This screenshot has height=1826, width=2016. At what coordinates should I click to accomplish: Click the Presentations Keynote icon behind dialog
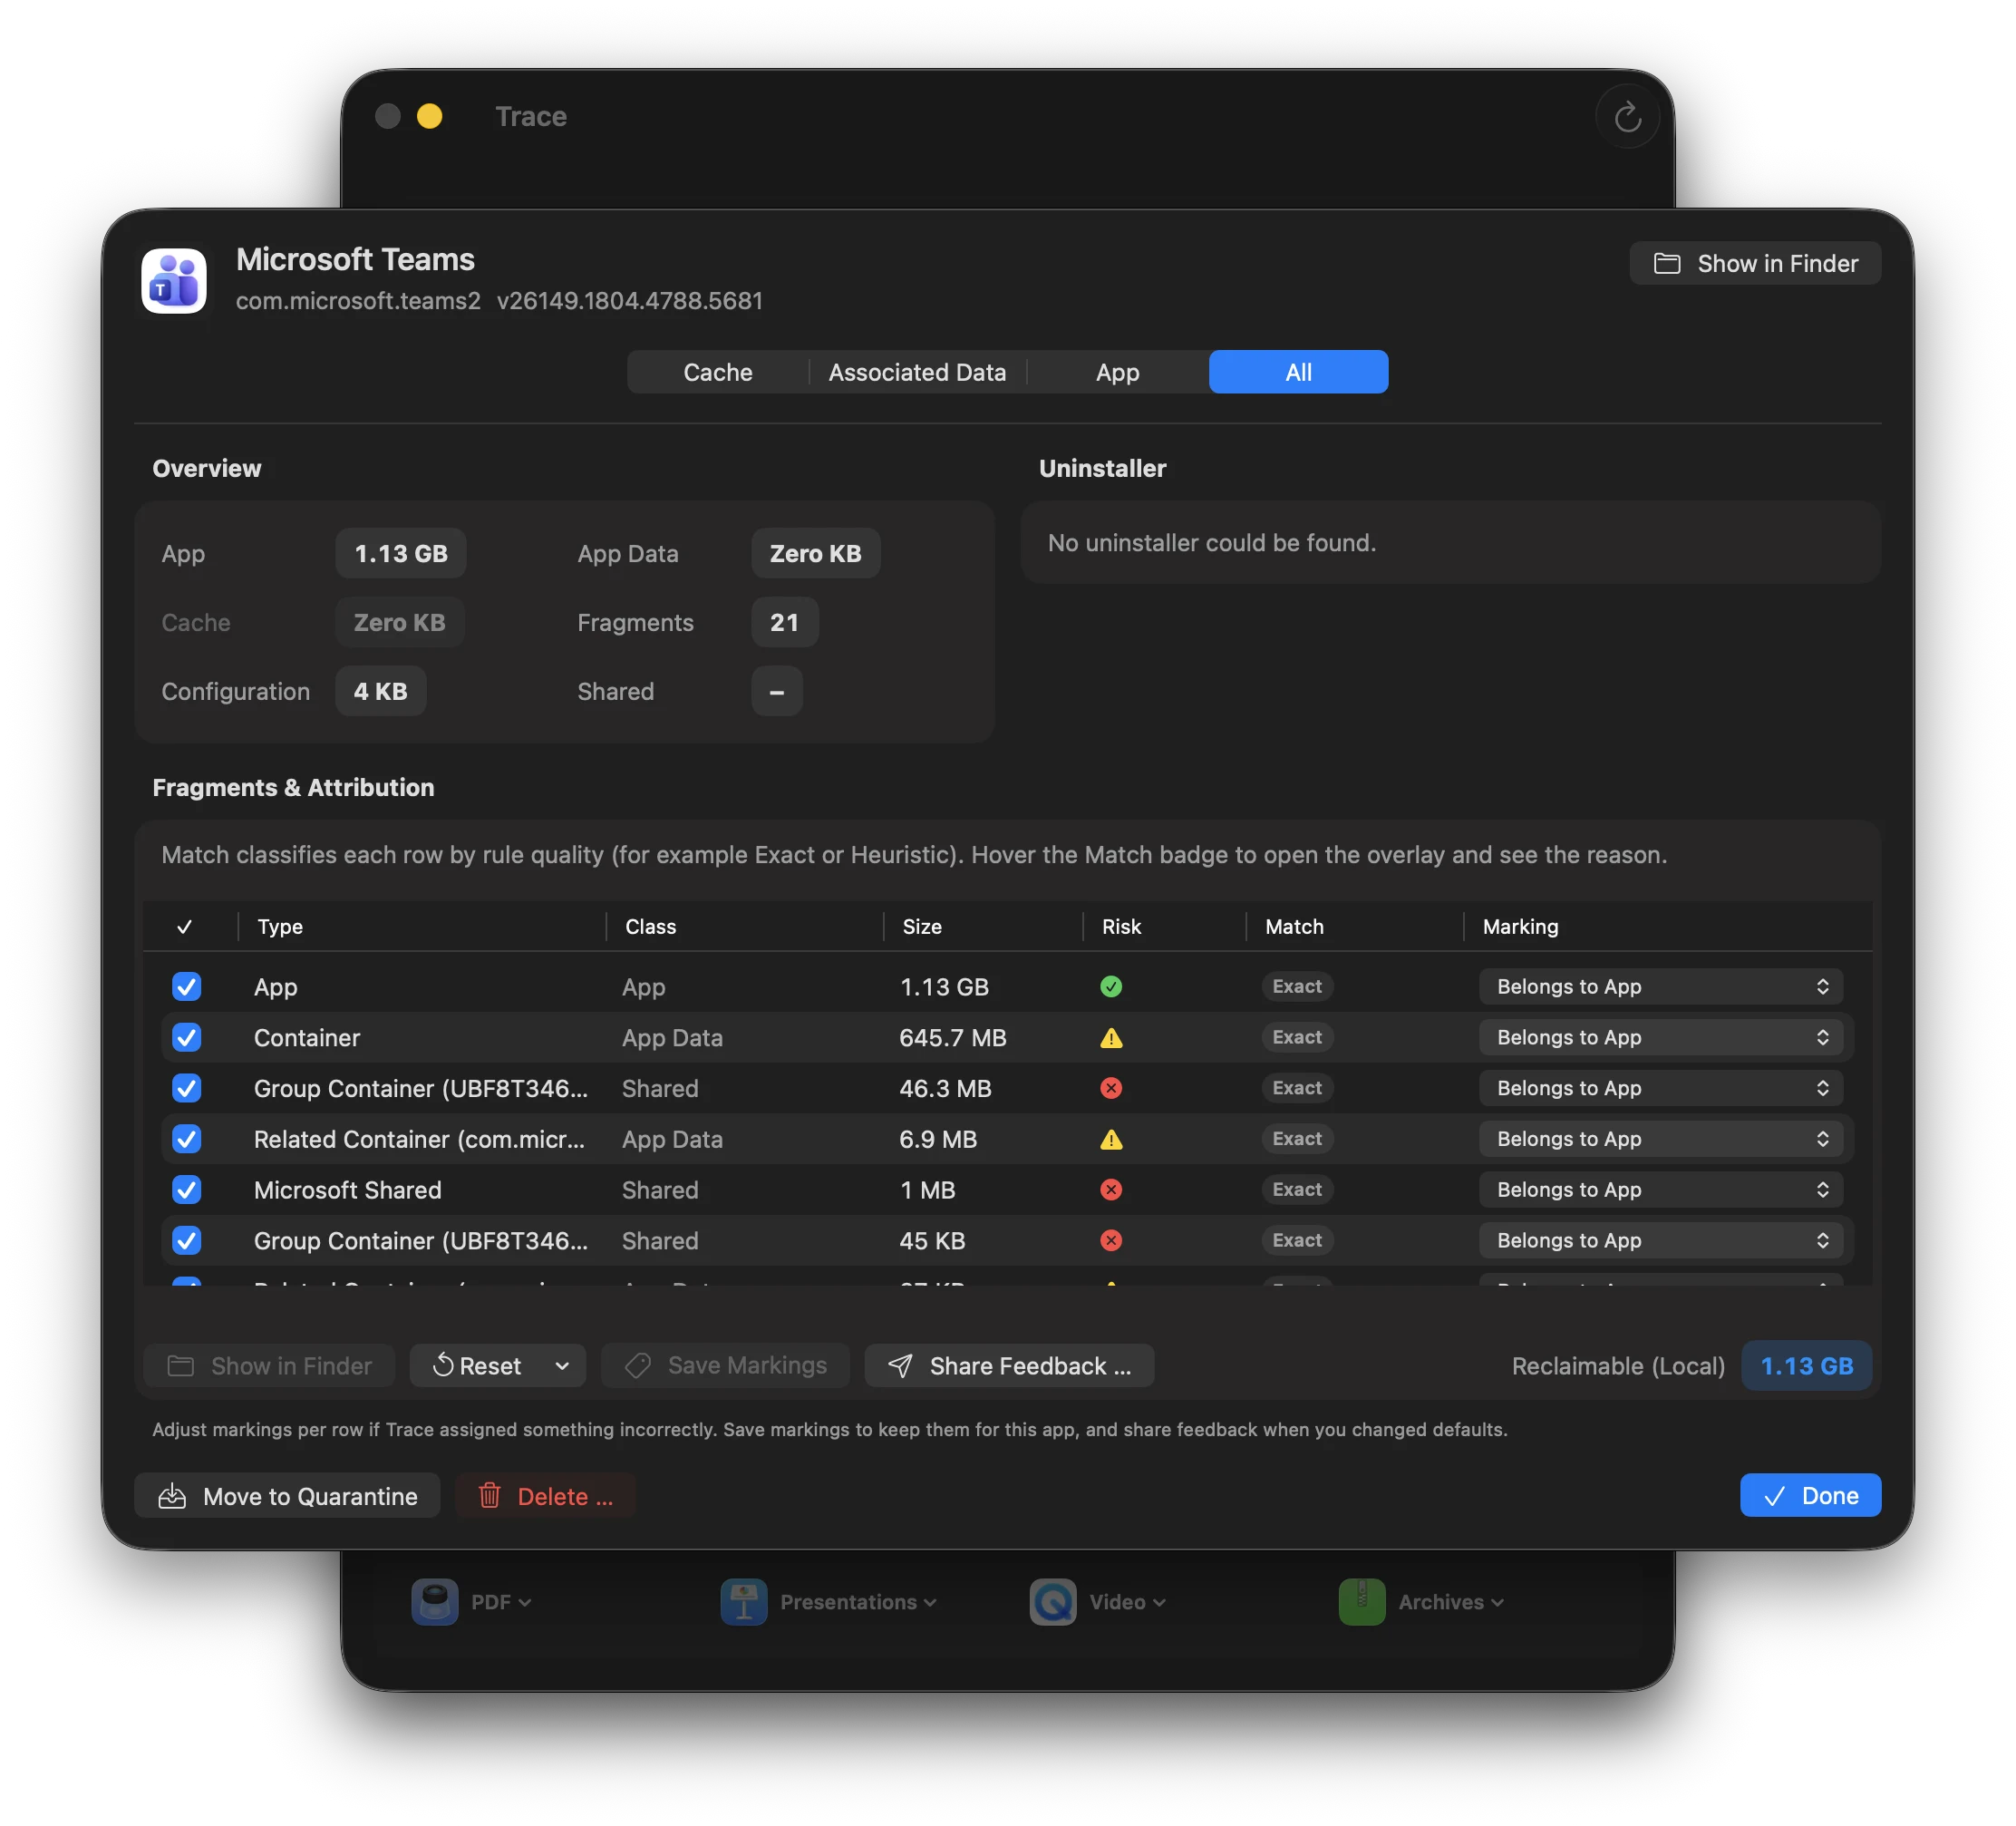(x=744, y=1602)
